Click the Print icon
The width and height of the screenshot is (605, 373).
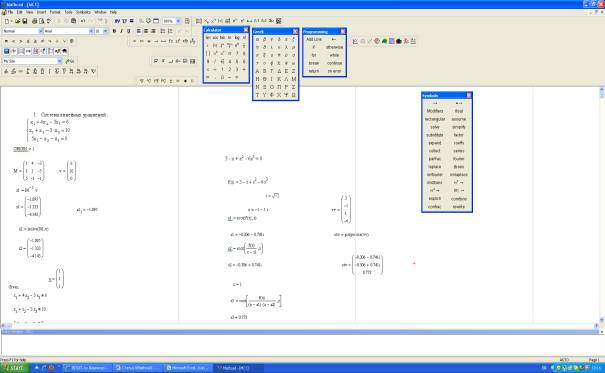click(x=34, y=21)
